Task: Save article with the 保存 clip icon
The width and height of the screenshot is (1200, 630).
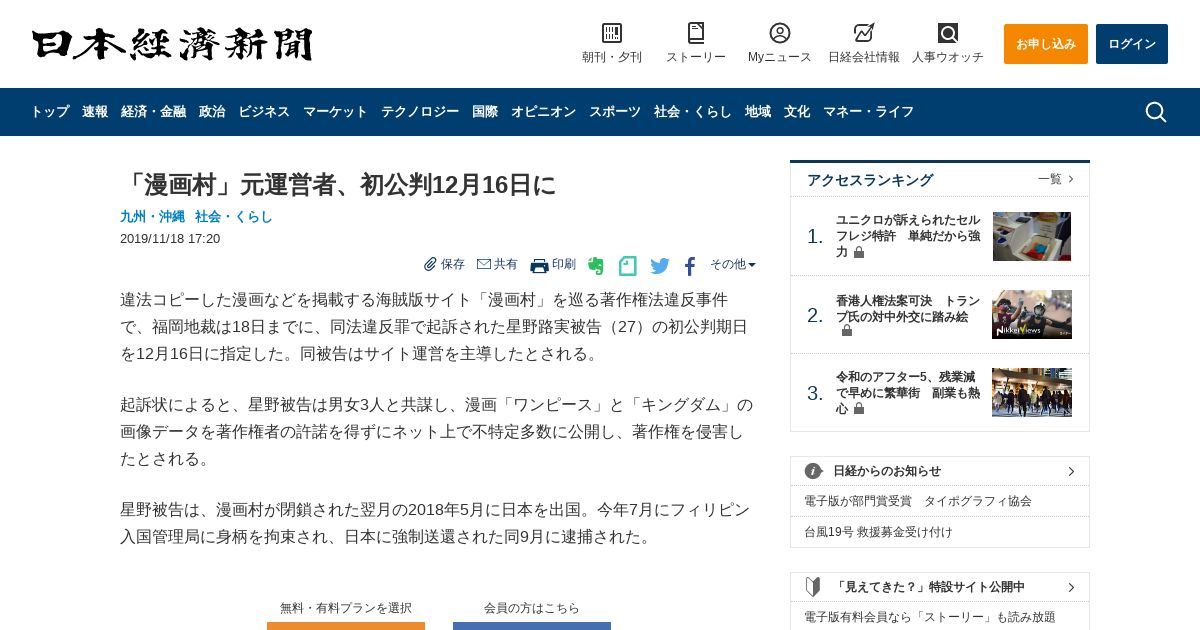Action: coord(430,264)
